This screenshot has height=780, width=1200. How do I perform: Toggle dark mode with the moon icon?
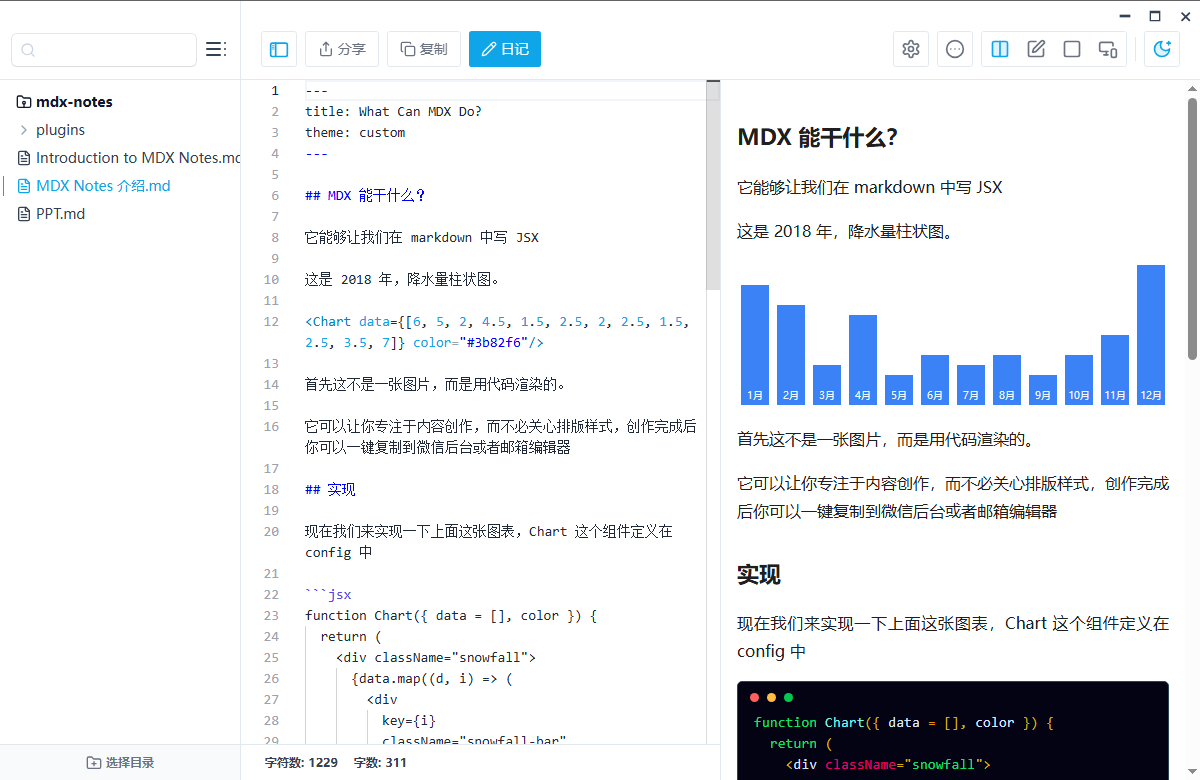point(1161,48)
